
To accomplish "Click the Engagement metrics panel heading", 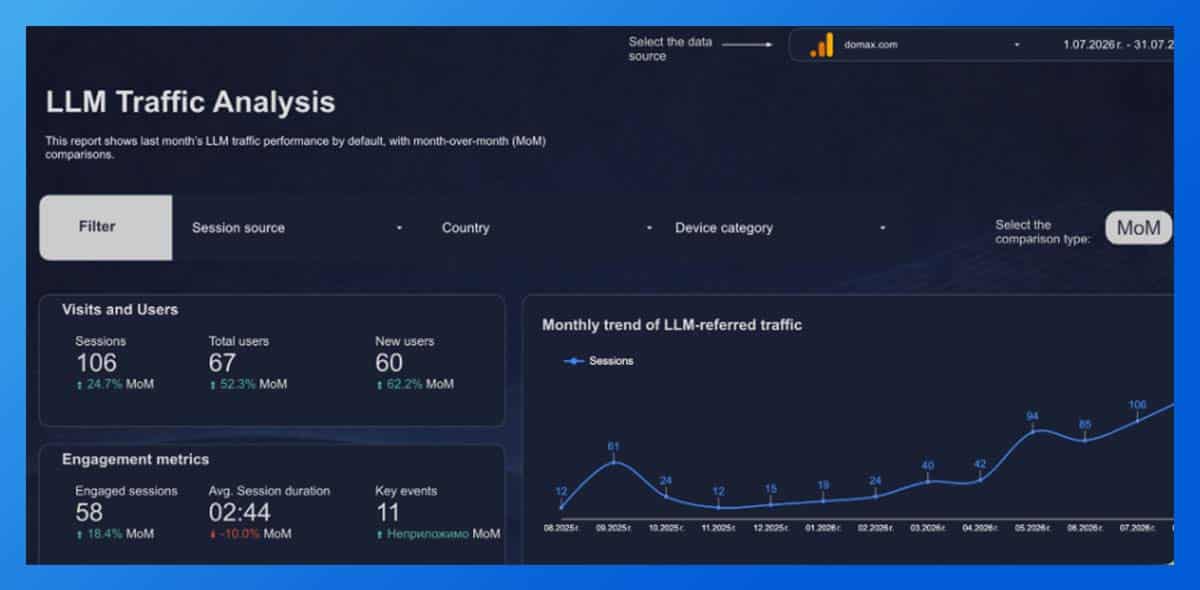I will pyautogui.click(x=136, y=460).
